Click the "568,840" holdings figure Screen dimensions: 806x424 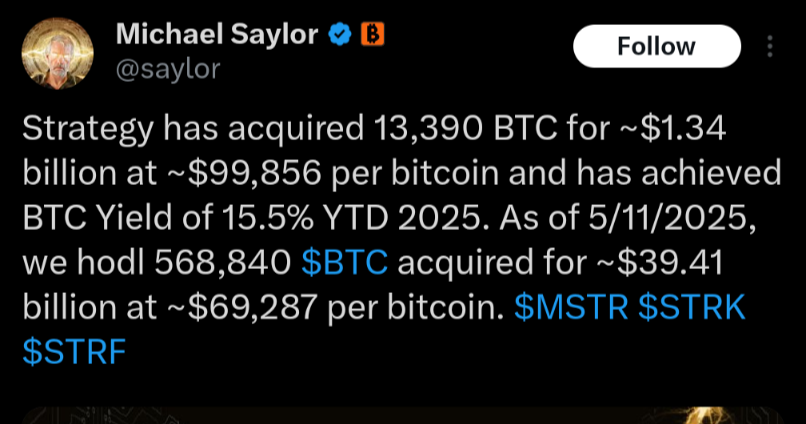[223, 263]
